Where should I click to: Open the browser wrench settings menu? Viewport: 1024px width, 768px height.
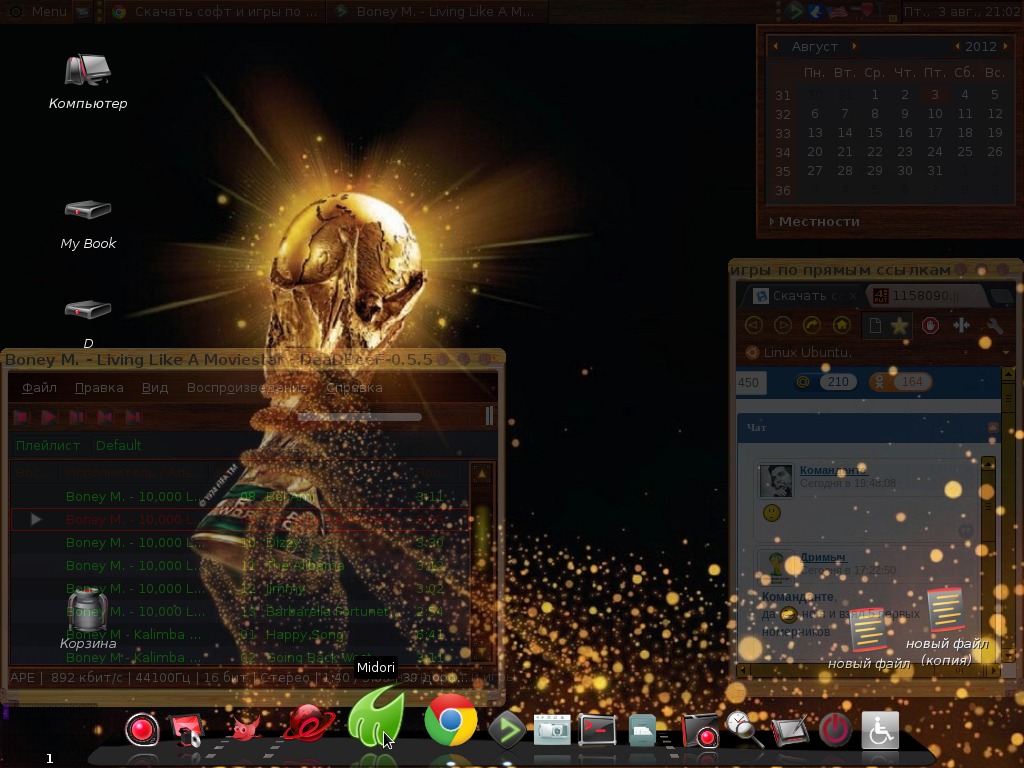click(995, 325)
